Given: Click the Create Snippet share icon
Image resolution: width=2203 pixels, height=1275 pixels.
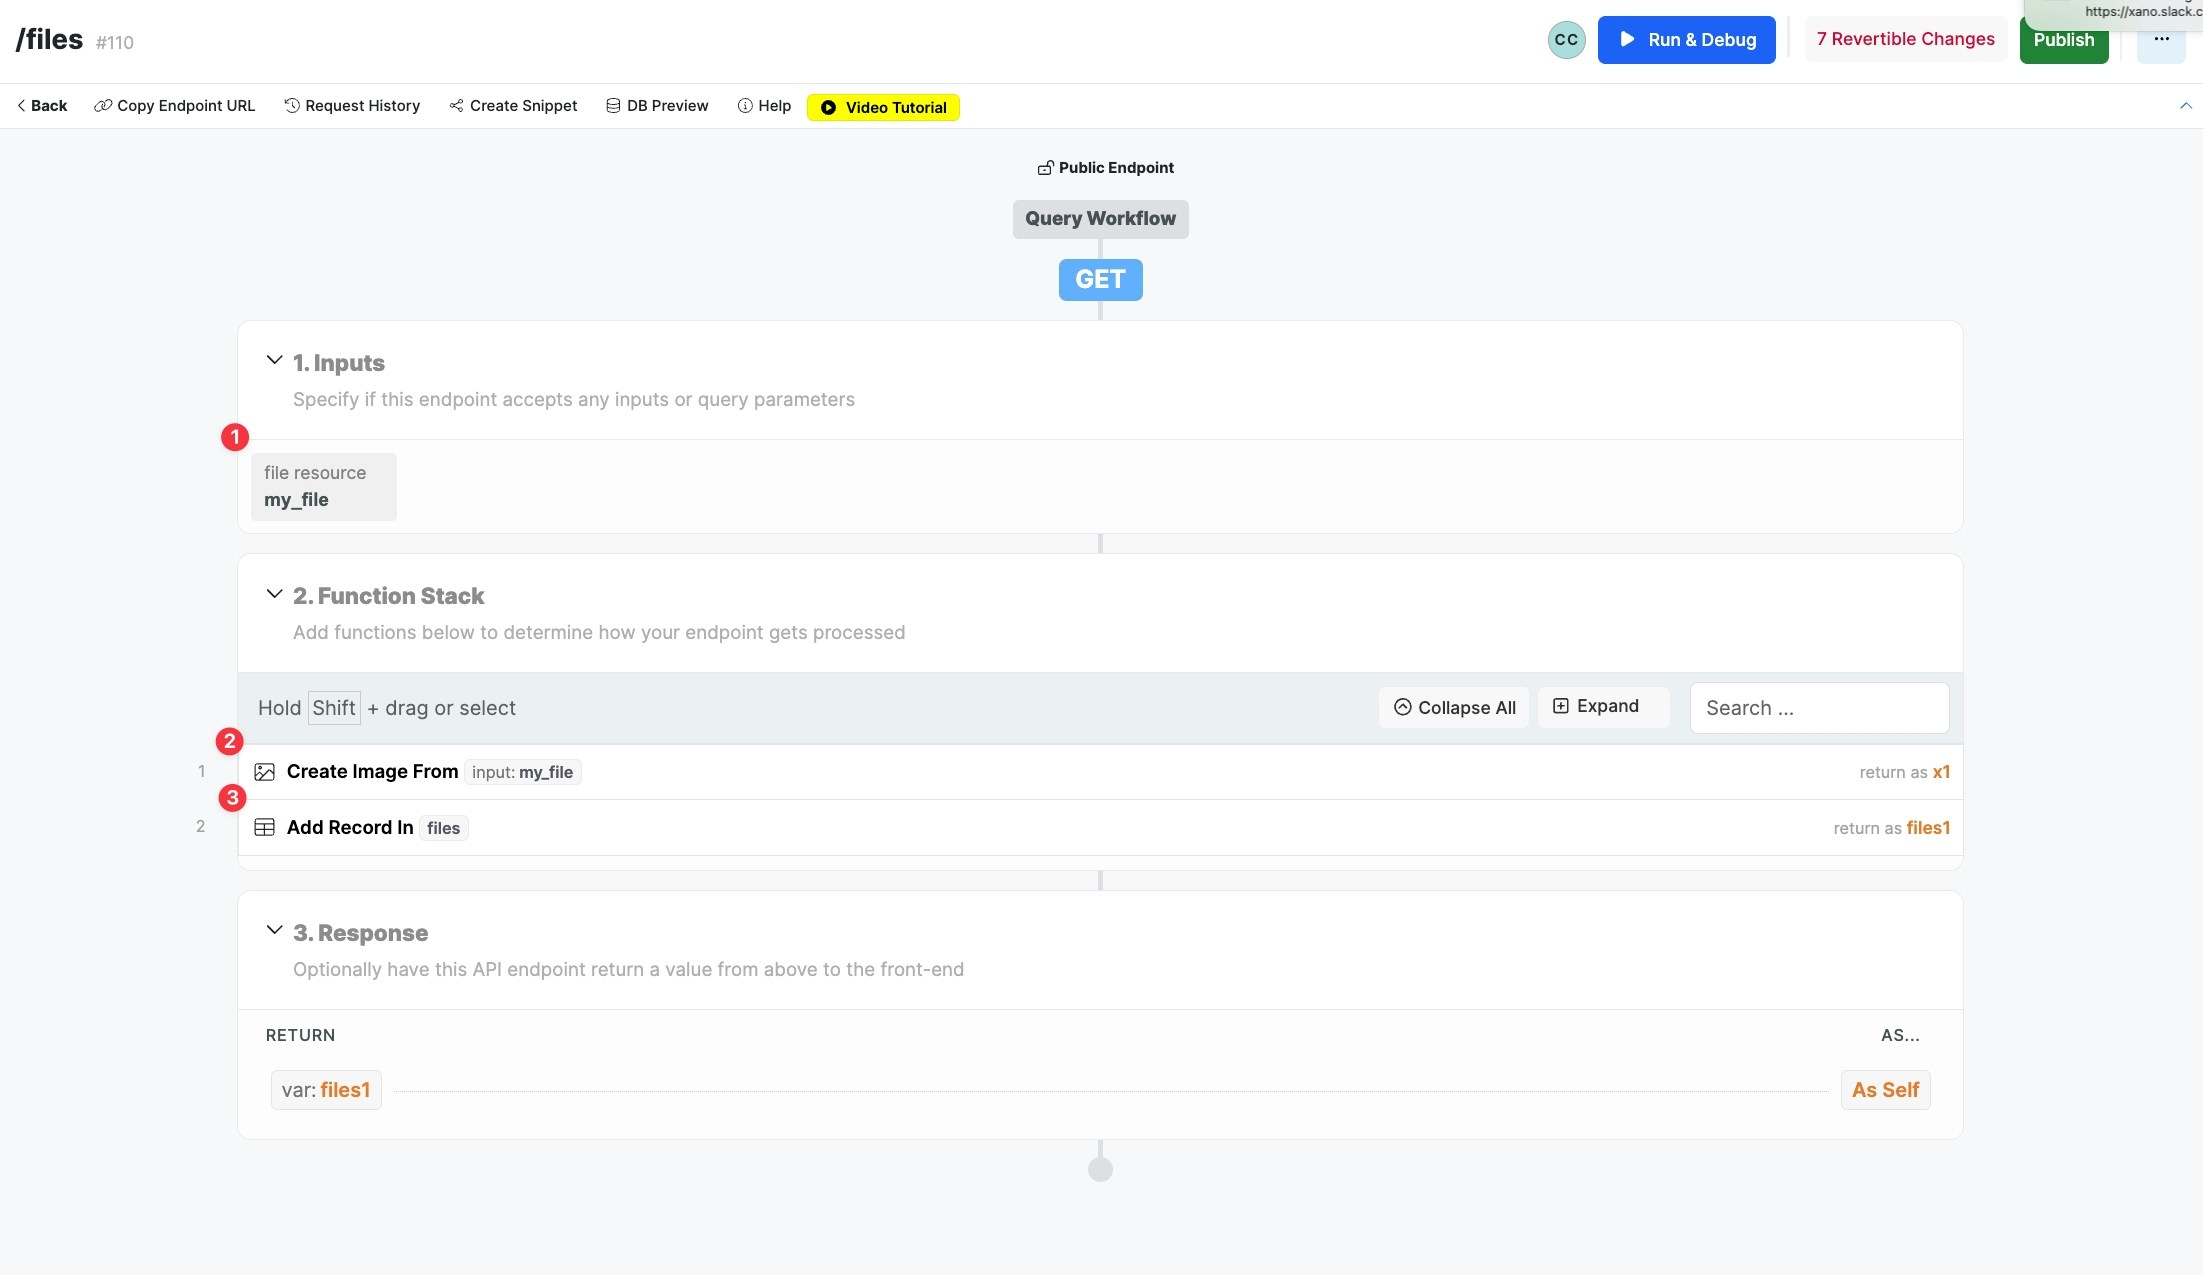Looking at the screenshot, I should pyautogui.click(x=456, y=106).
